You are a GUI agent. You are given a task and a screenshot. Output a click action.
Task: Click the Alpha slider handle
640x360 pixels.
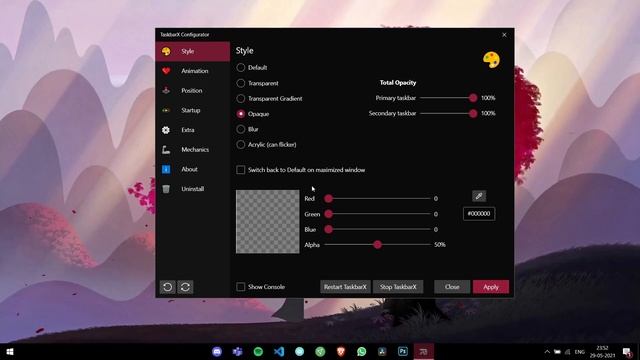(378, 244)
